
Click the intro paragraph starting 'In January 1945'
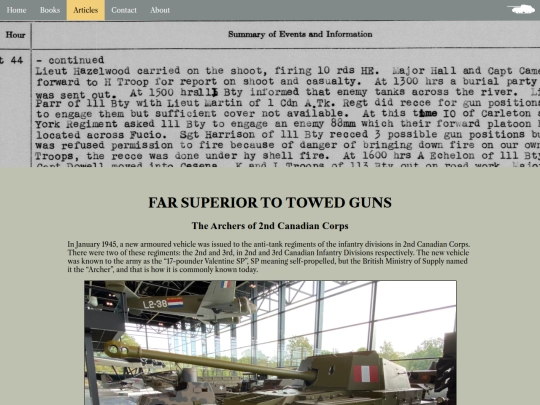(x=269, y=257)
